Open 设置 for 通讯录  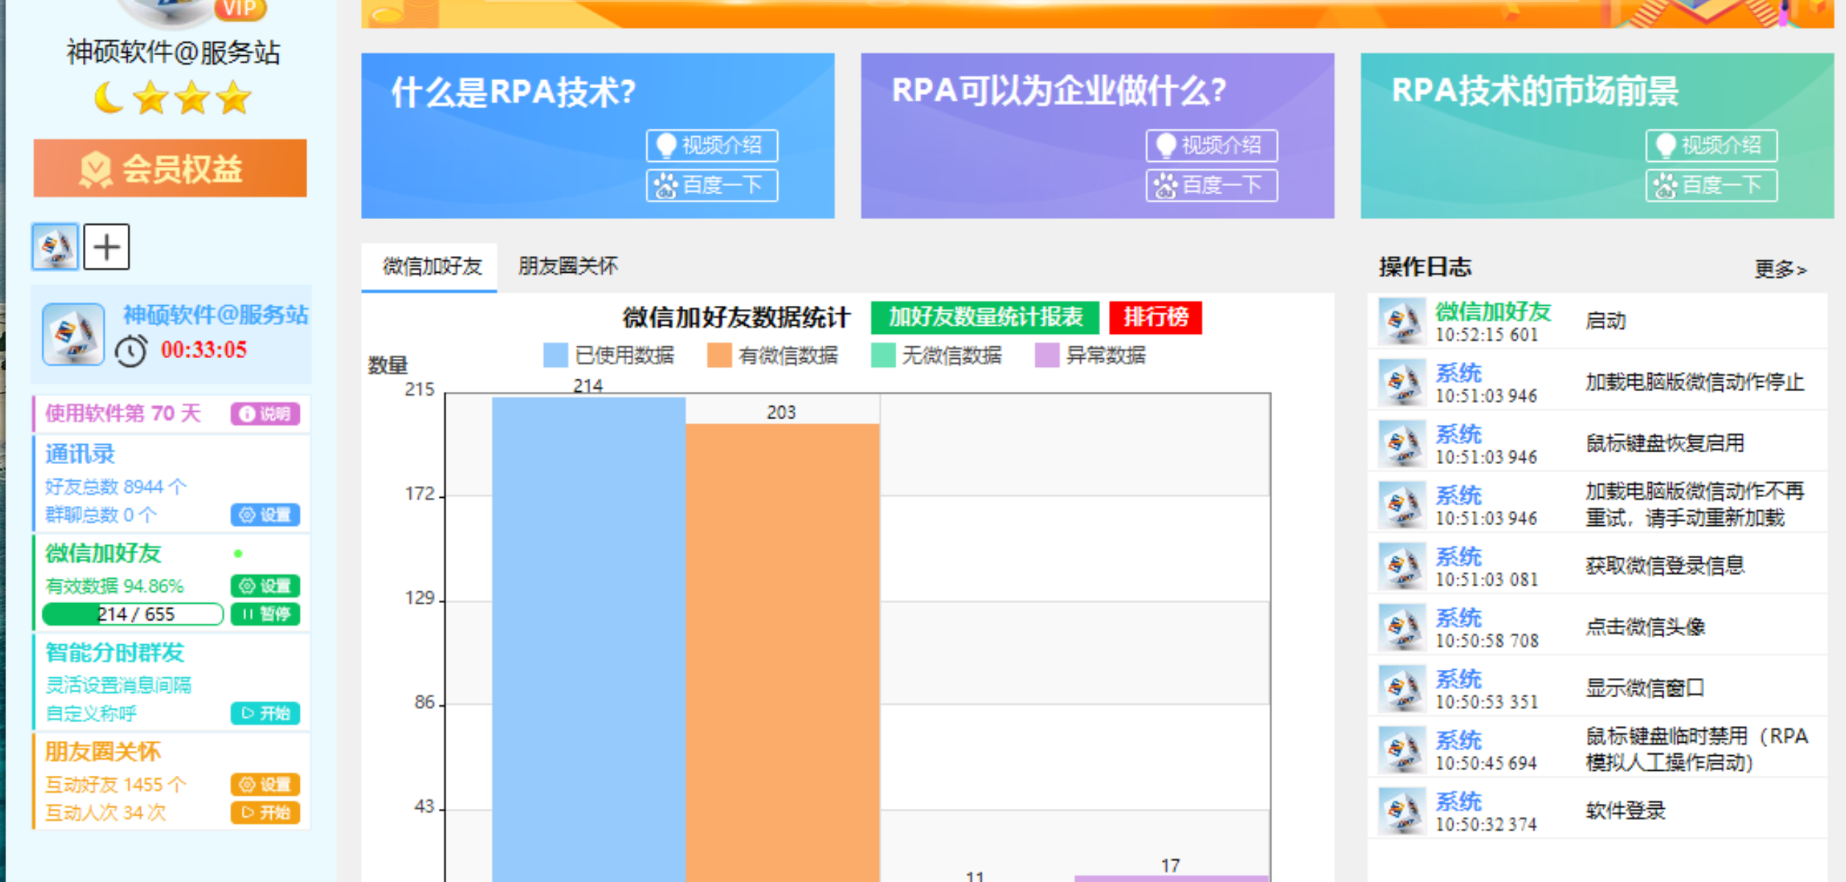[x=265, y=515]
